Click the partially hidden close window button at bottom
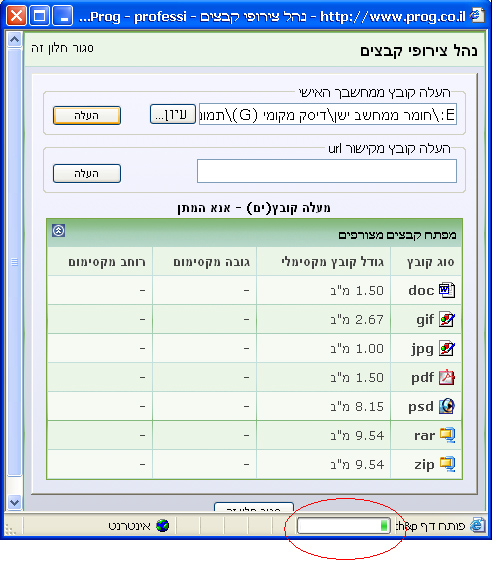This screenshot has height=573, width=501. [x=254, y=507]
